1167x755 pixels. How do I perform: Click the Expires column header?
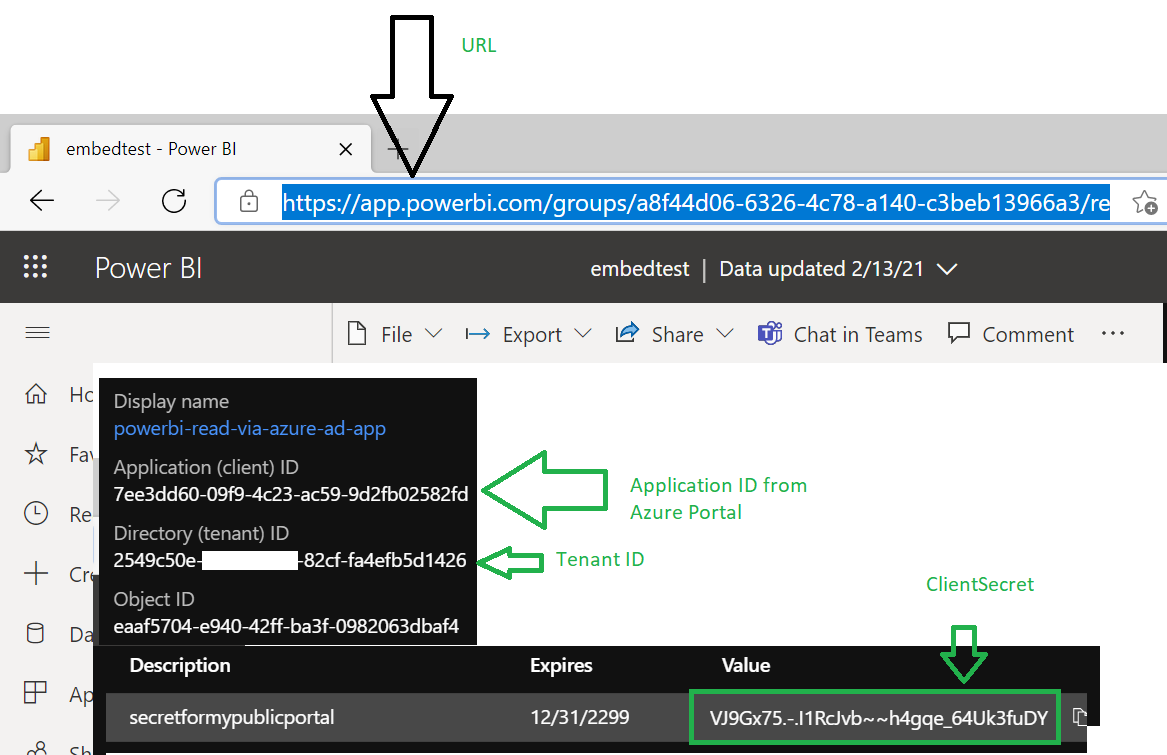point(561,666)
